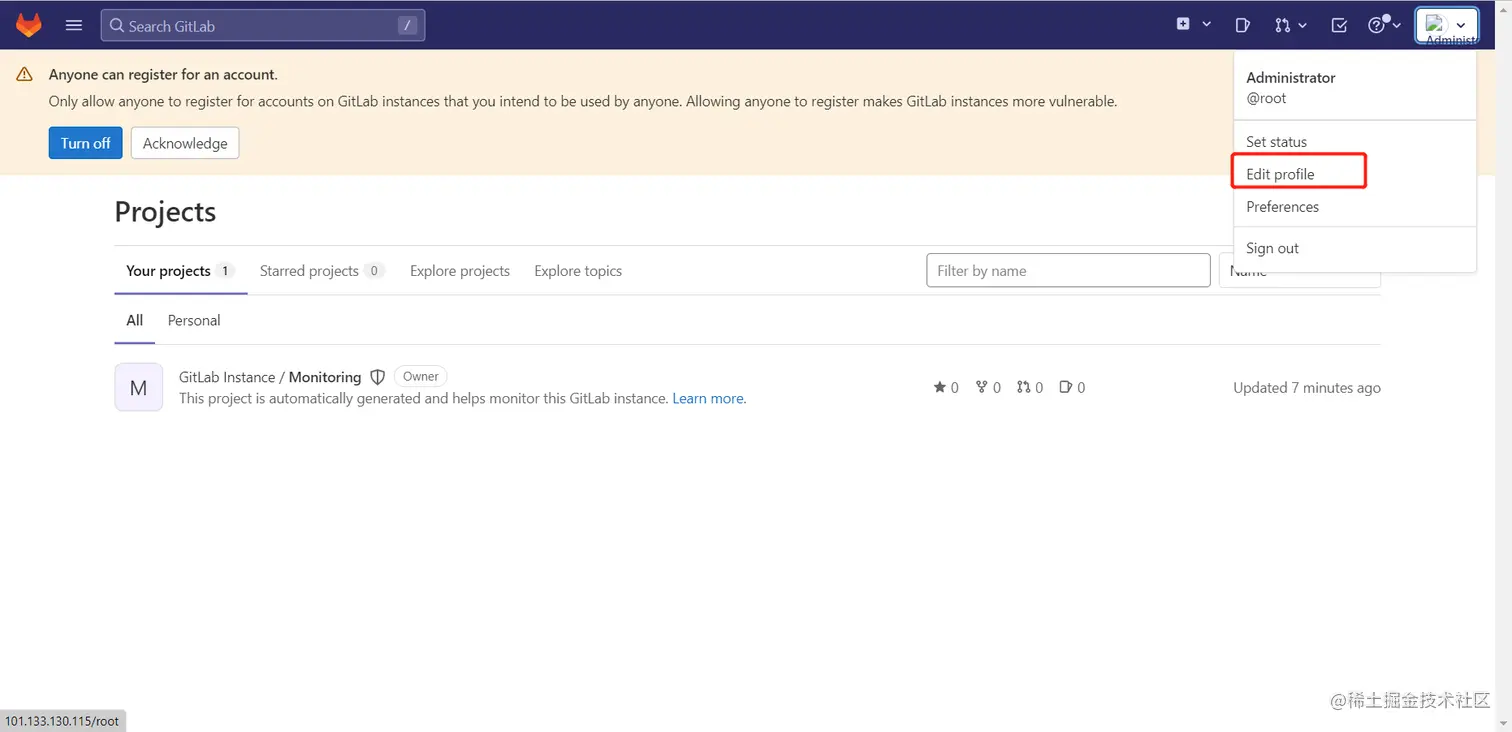This screenshot has width=1512, height=732.
Task: Click the Your projects count badge 1
Action: [225, 271]
